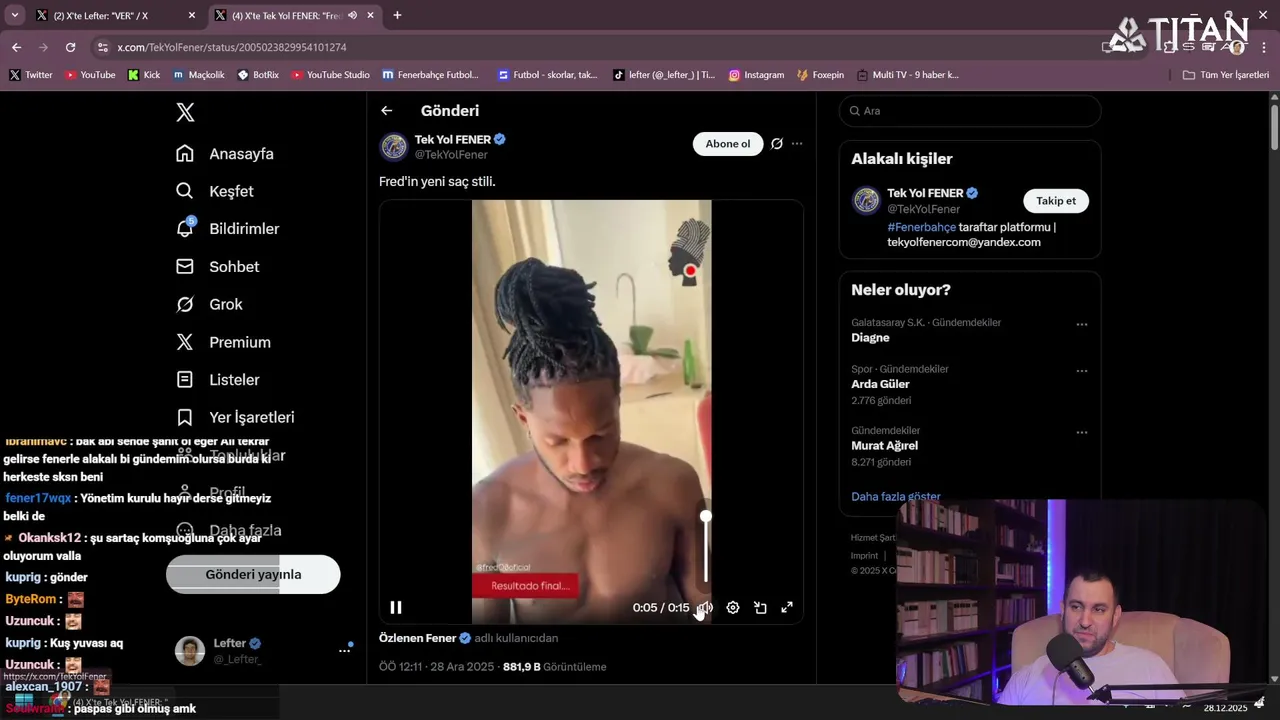1280x720 pixels.
Task: Click Imprint footer link
Action: click(x=864, y=556)
